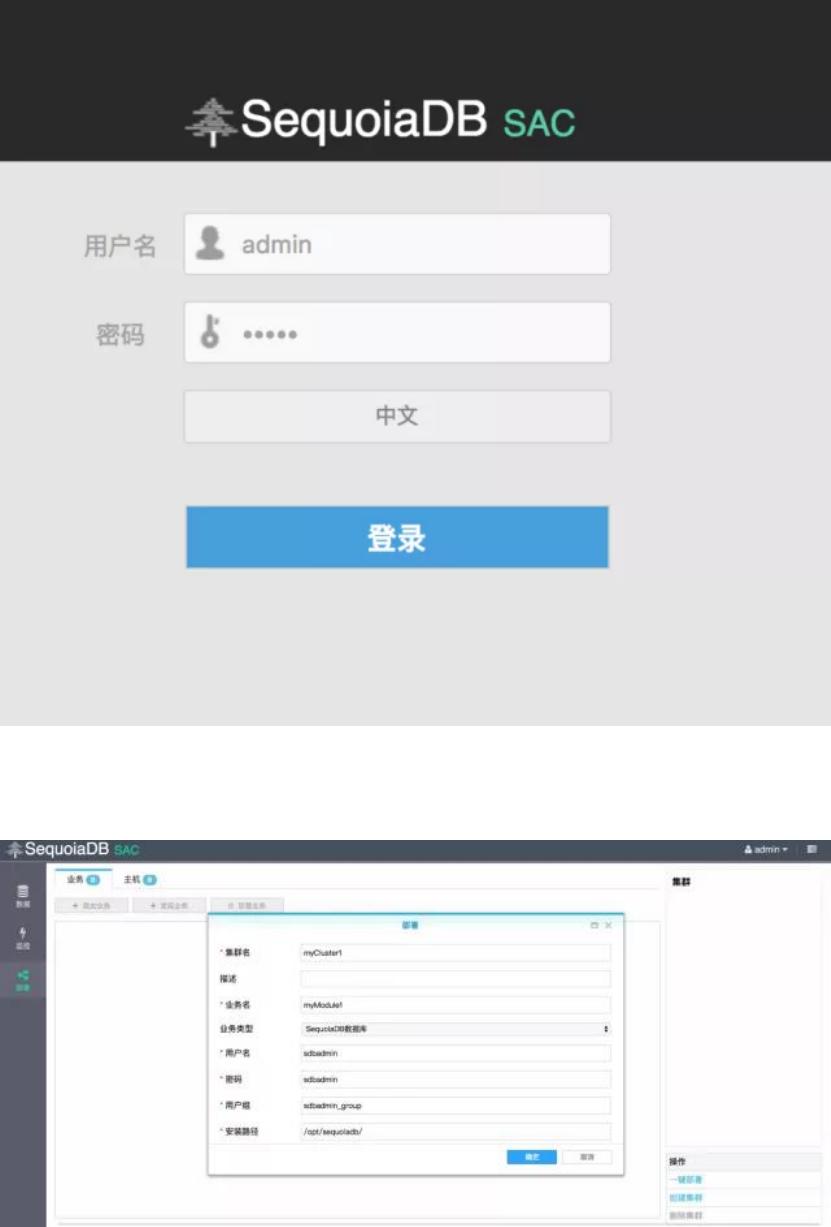Click the 业务名 field with myModule1
831x1227 pixels.
point(455,1005)
